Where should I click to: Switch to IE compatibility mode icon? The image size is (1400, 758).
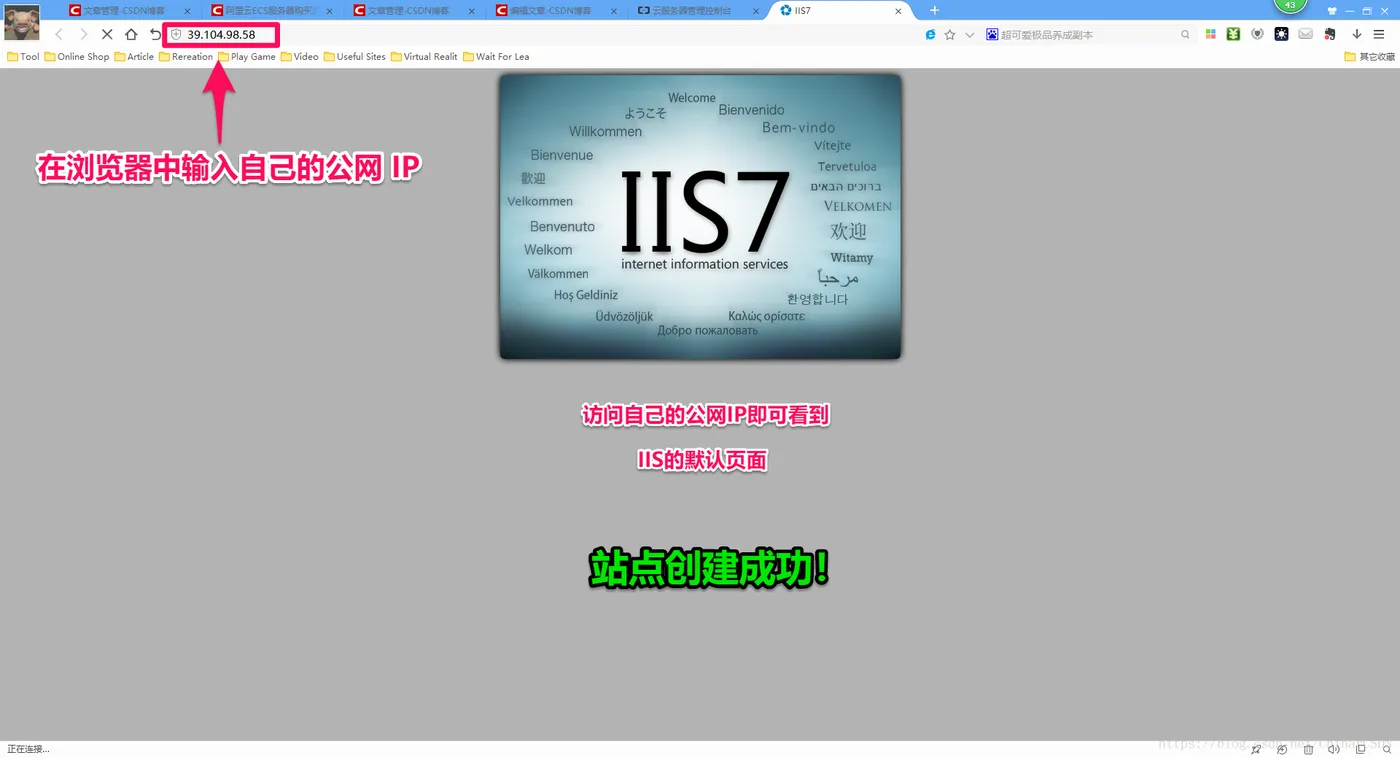pos(931,34)
